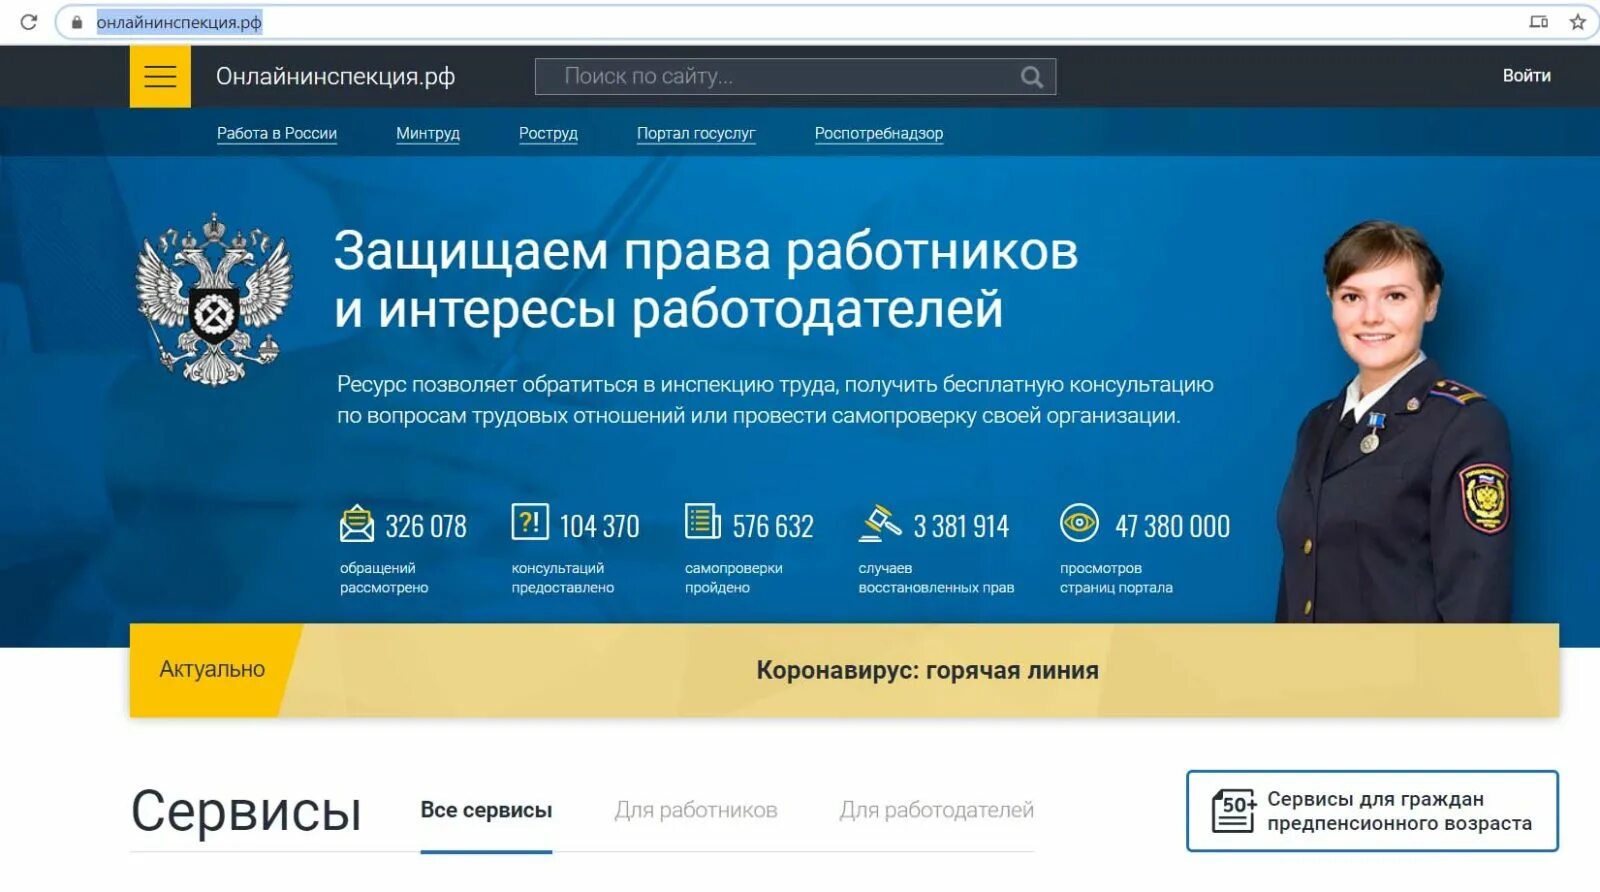Screen dimensions: 1600x892
Task: Switch to Для работодателей tab
Action: [936, 810]
